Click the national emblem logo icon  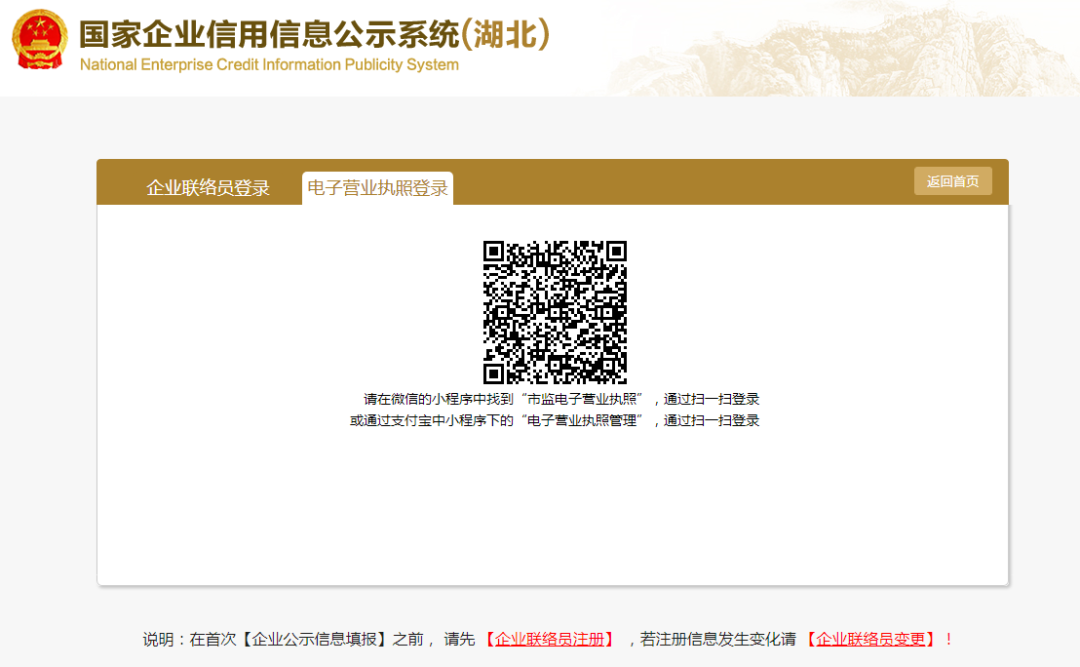(39, 39)
